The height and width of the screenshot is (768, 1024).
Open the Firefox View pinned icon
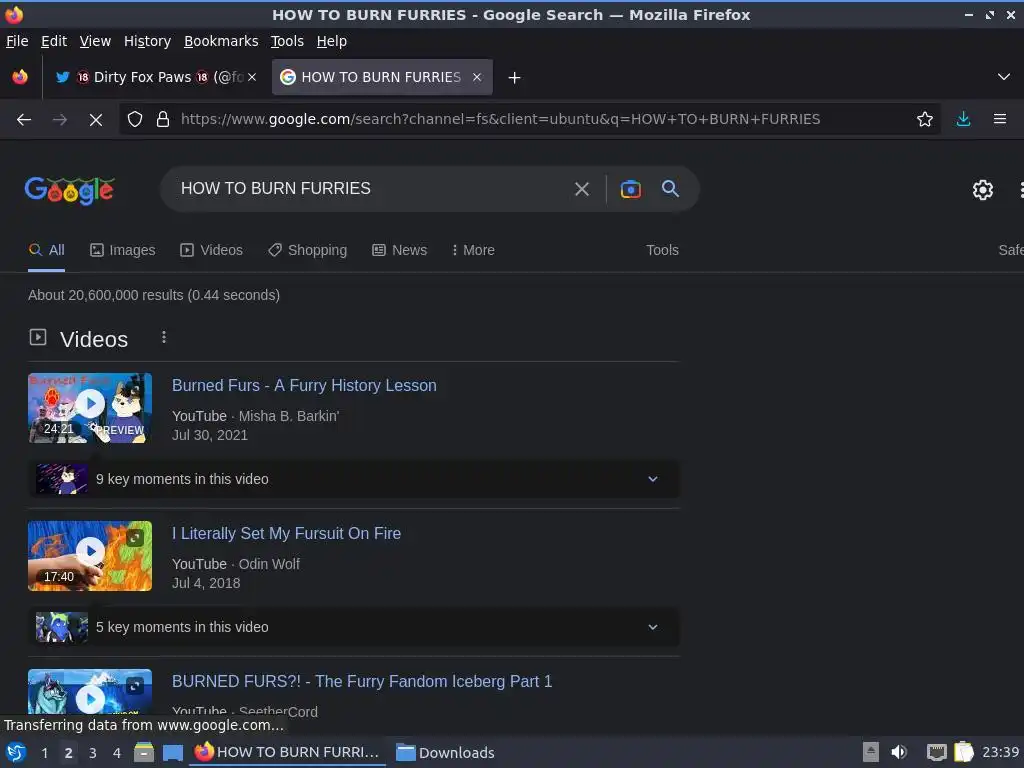point(20,77)
